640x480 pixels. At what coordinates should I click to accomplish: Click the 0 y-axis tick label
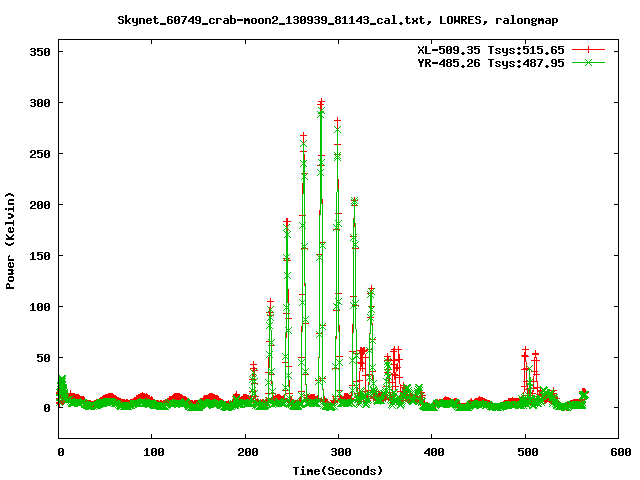(47, 408)
